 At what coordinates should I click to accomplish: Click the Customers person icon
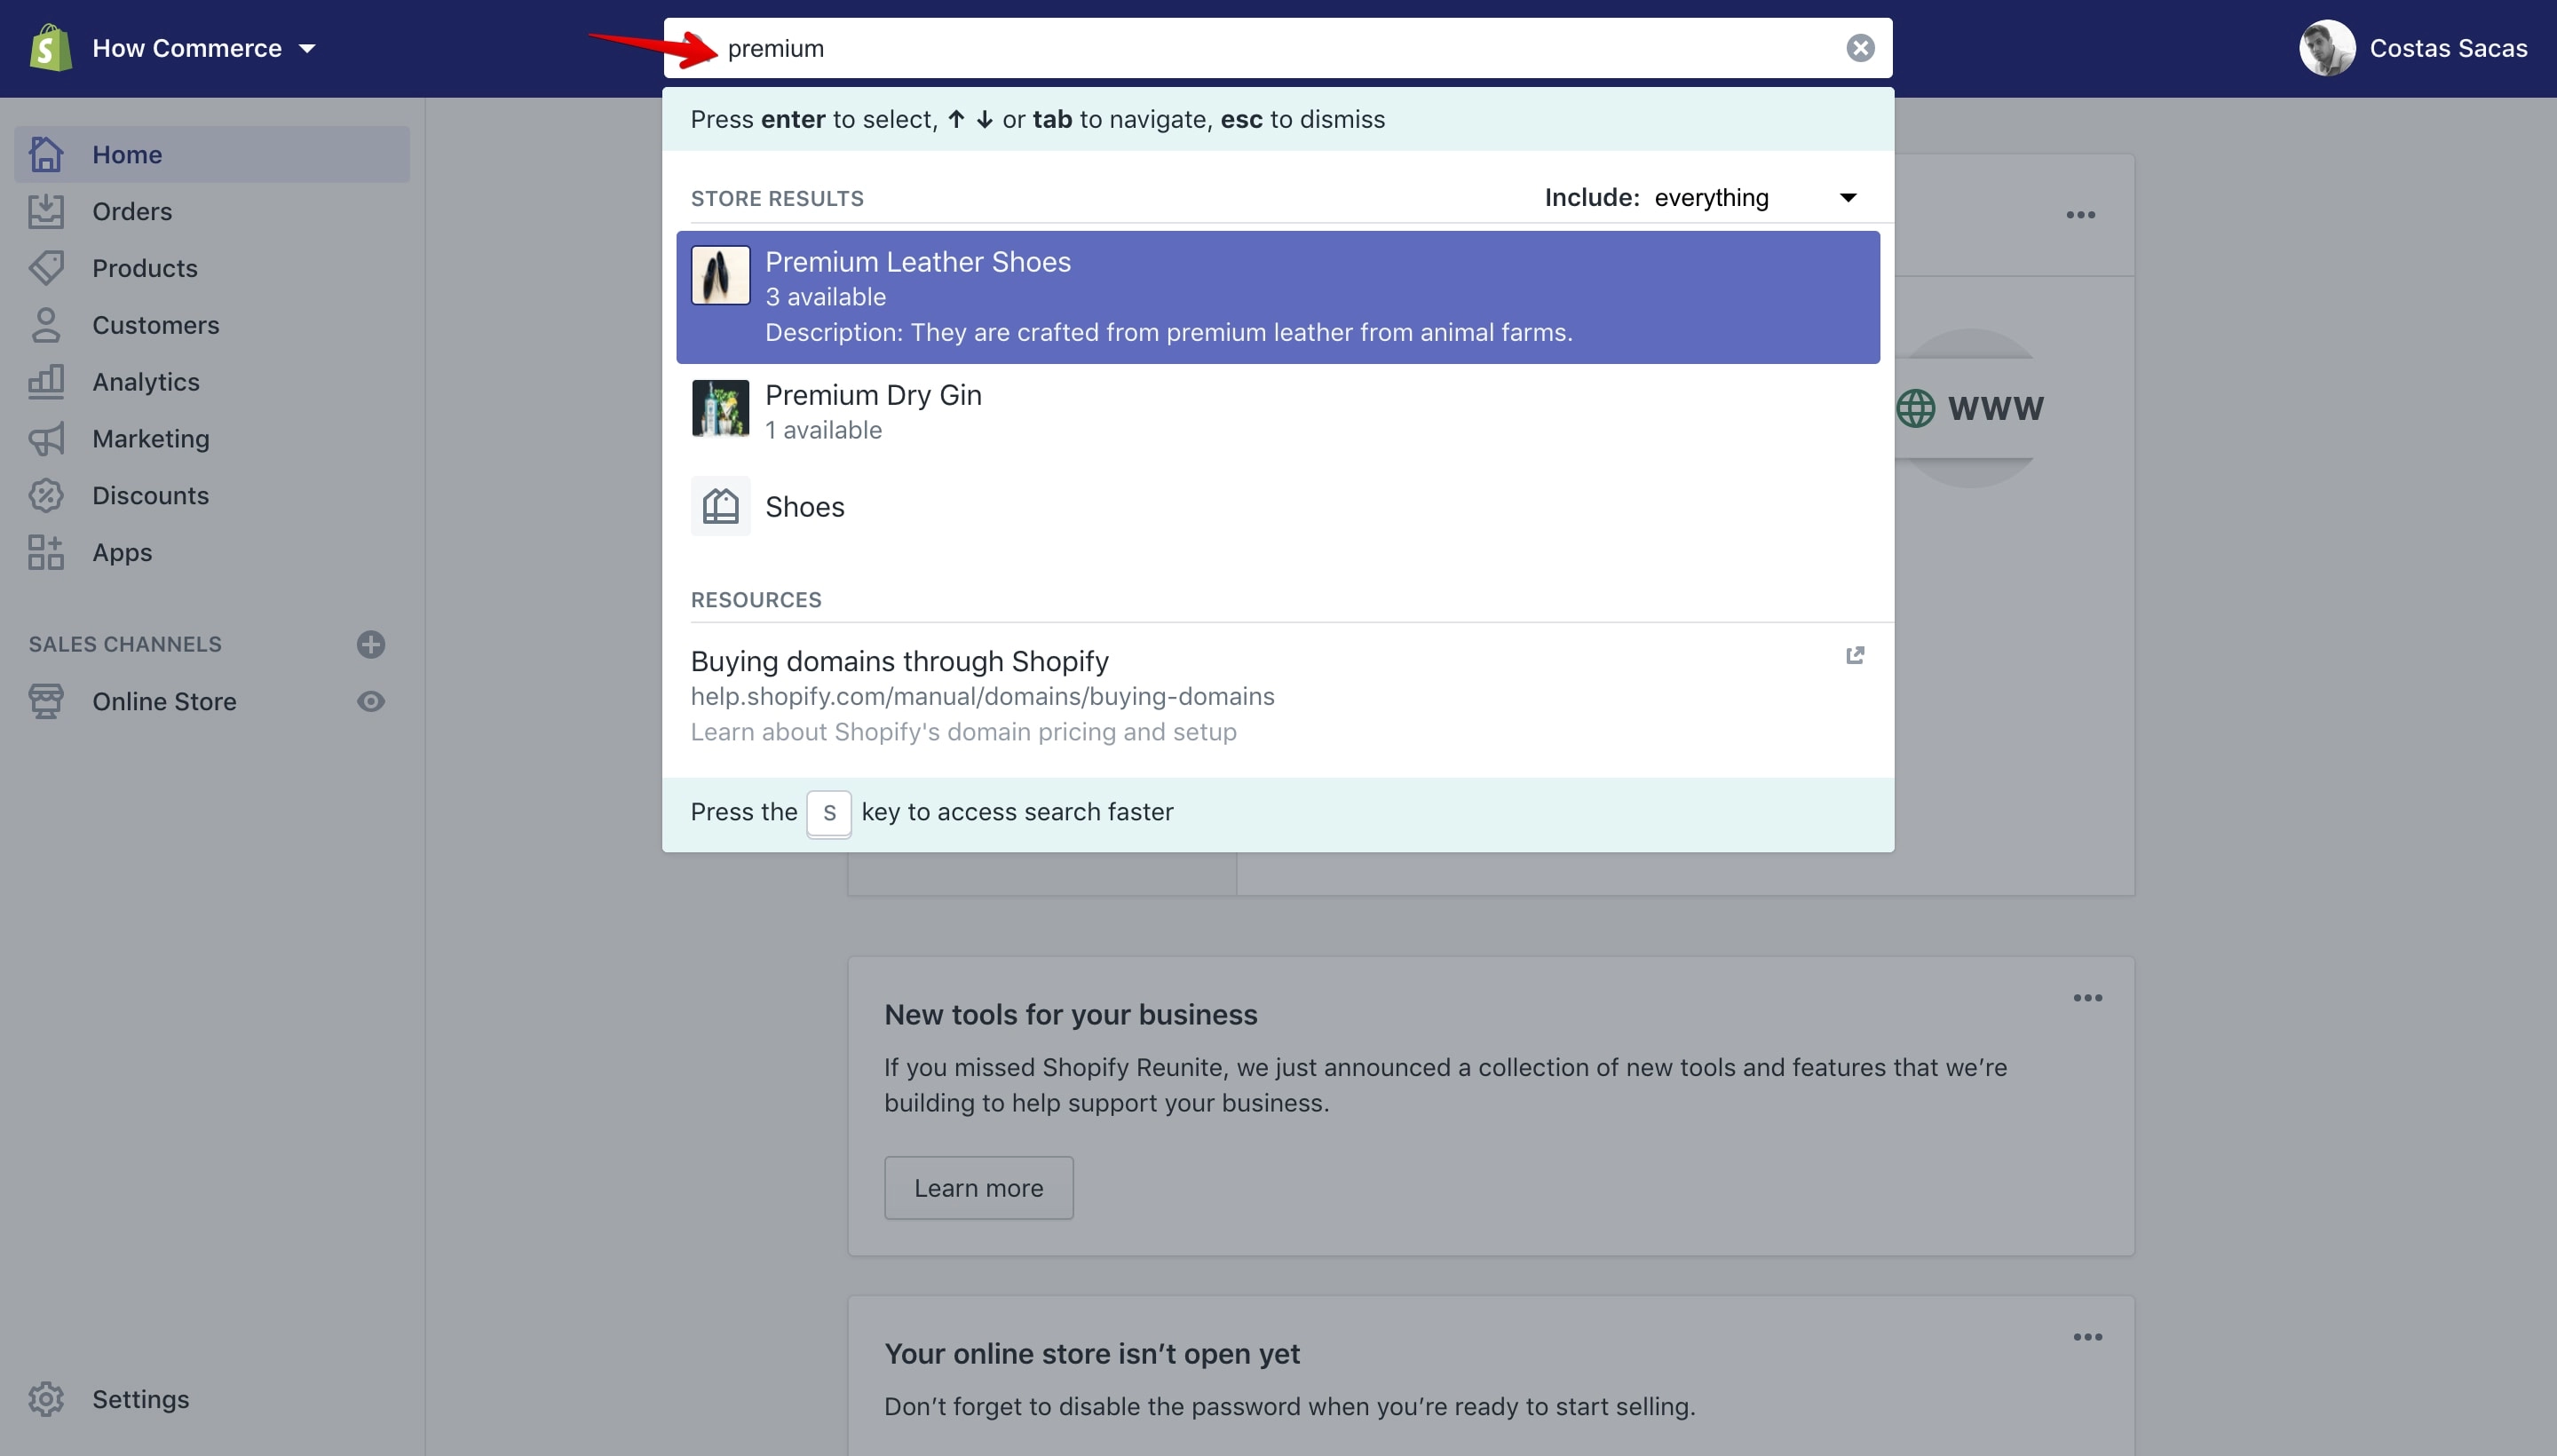pos(46,325)
